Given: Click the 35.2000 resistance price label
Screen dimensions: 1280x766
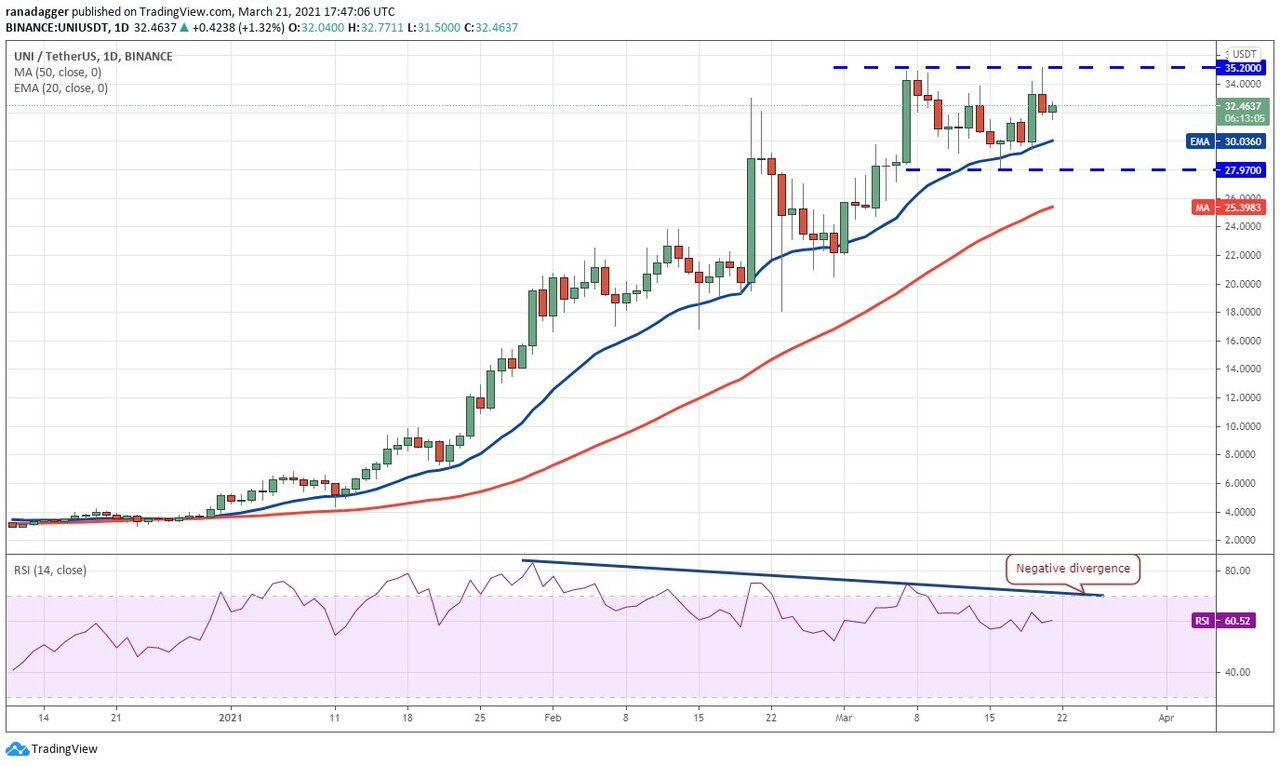Looking at the screenshot, I should click(1244, 68).
